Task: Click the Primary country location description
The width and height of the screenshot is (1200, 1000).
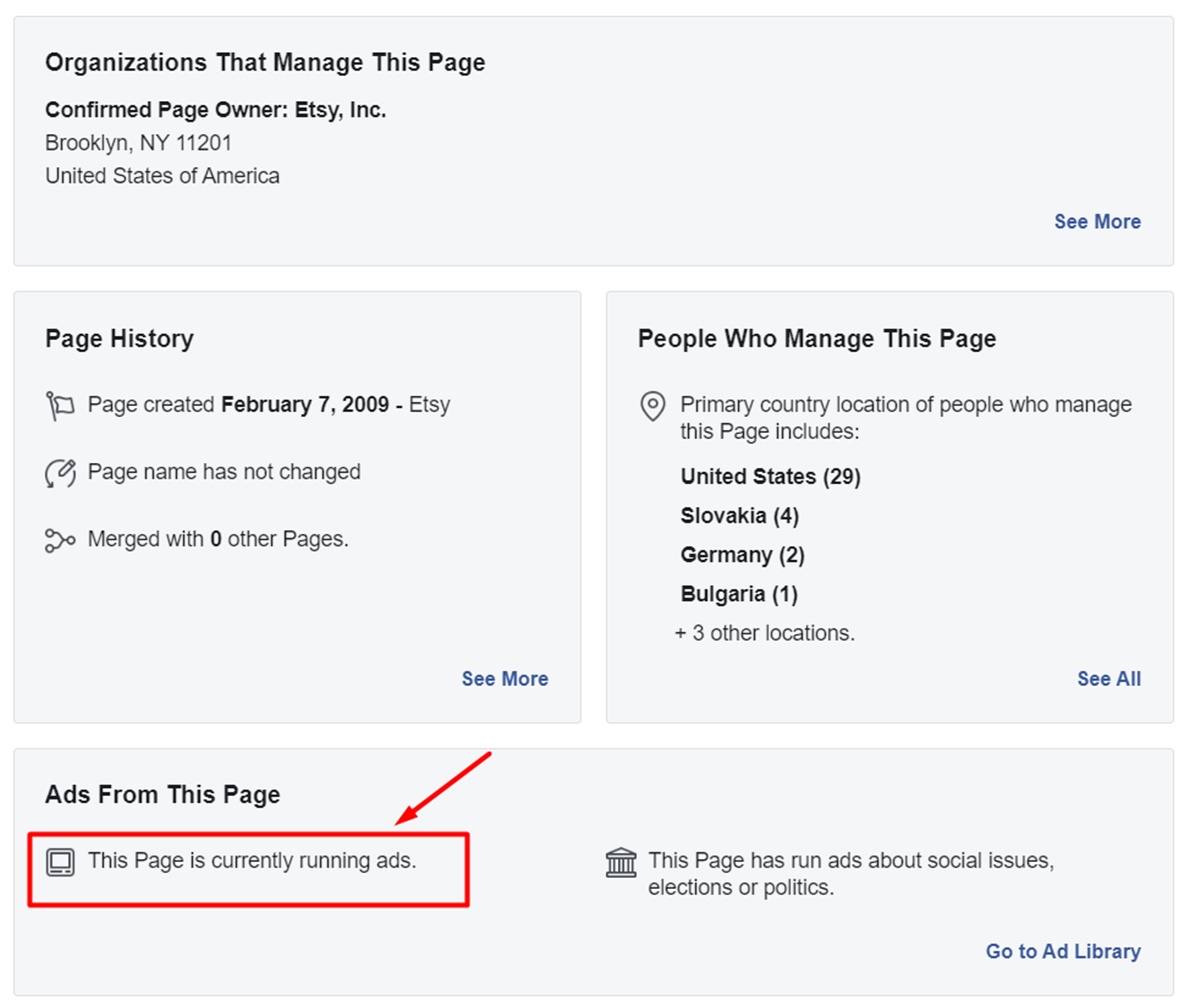Action: [906, 418]
